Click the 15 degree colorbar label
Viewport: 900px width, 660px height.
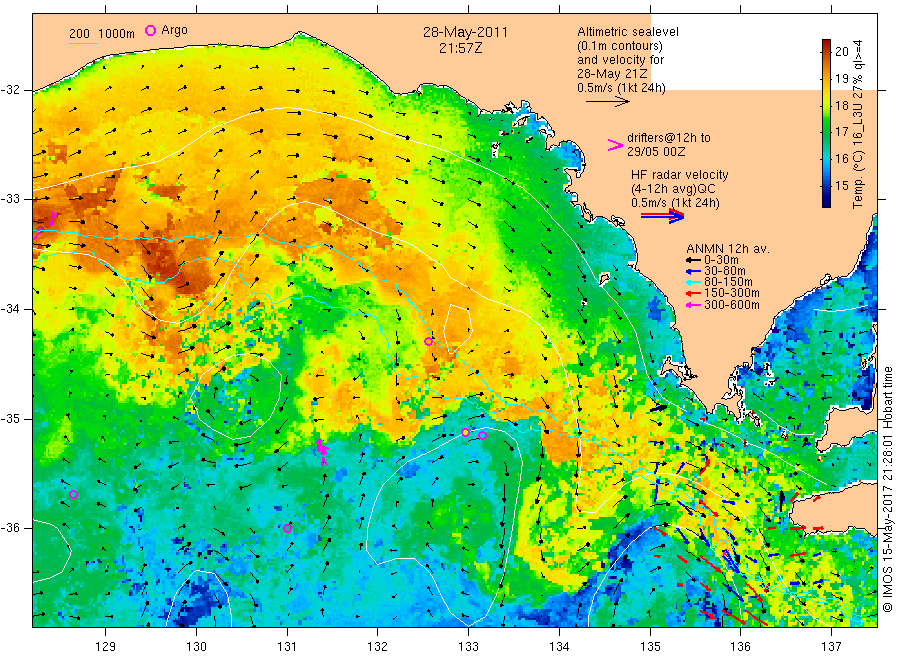[x=841, y=185]
